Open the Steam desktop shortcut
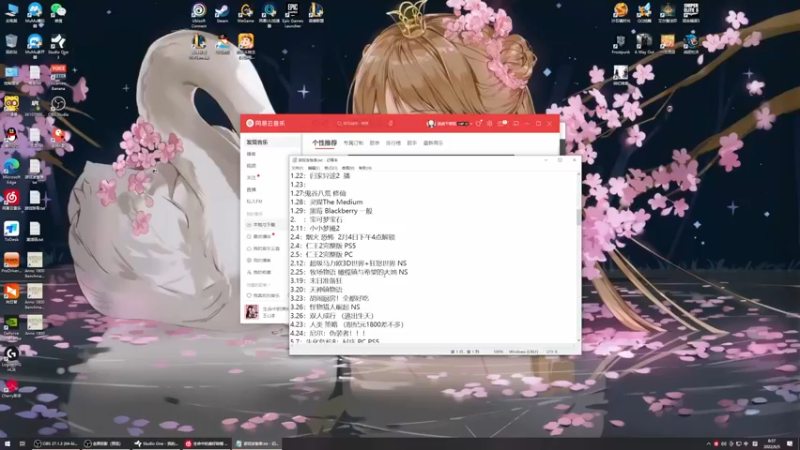This screenshot has width=800, height=450. point(222,13)
